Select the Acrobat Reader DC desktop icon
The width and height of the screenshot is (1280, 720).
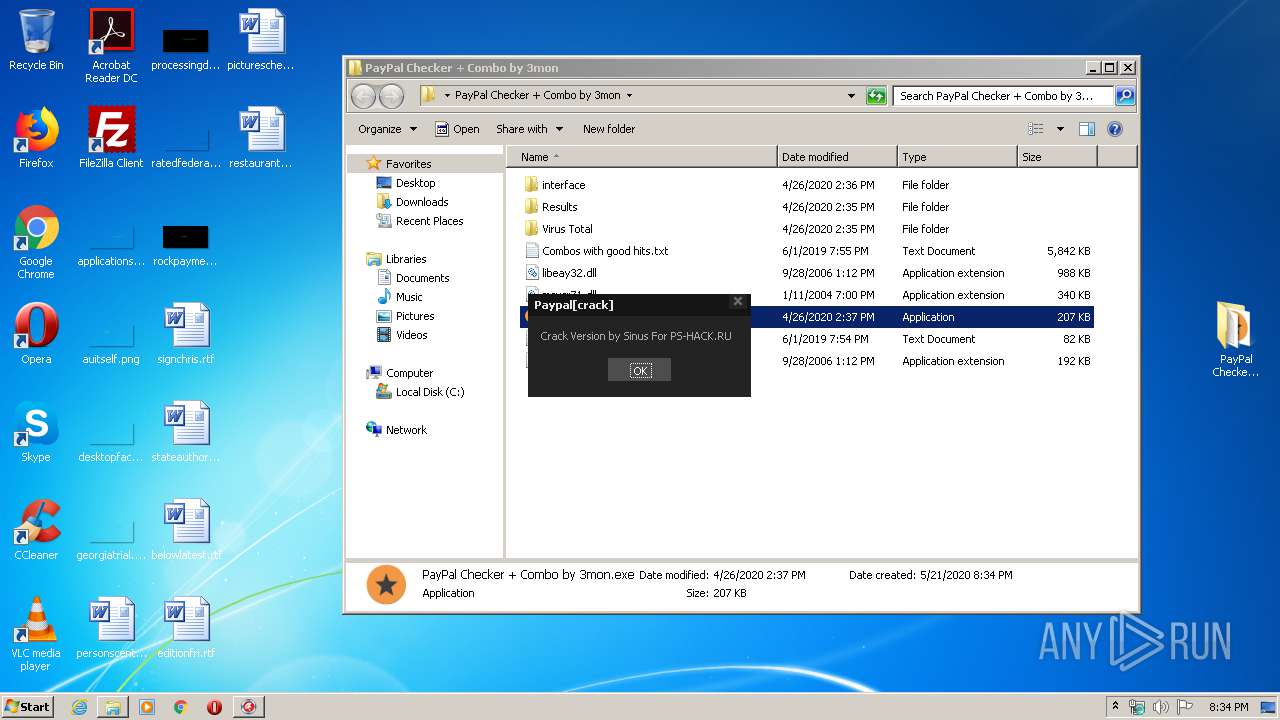click(111, 46)
